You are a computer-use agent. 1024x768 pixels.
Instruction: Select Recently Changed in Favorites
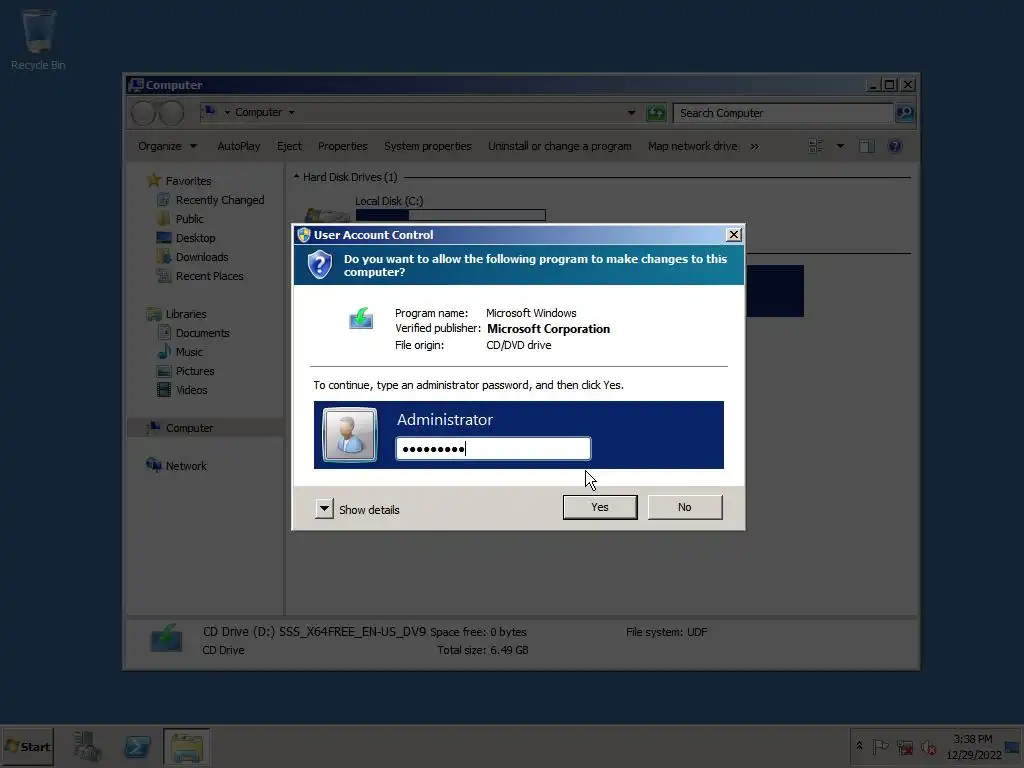219,200
